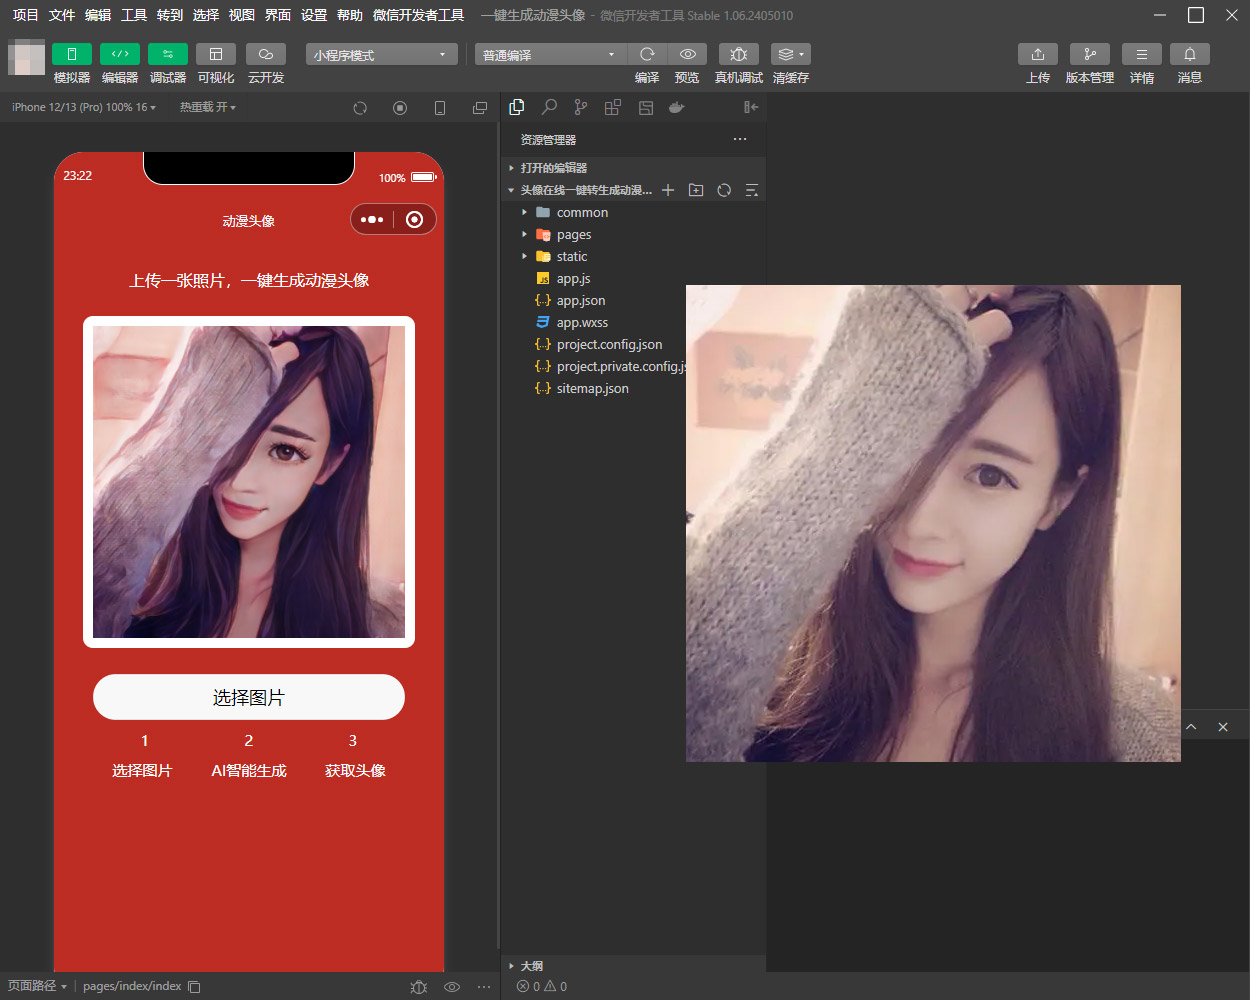Screen dimensions: 1250x1000
Task: Open the Extensions icon in the editor sidebar
Action: [x=613, y=107]
